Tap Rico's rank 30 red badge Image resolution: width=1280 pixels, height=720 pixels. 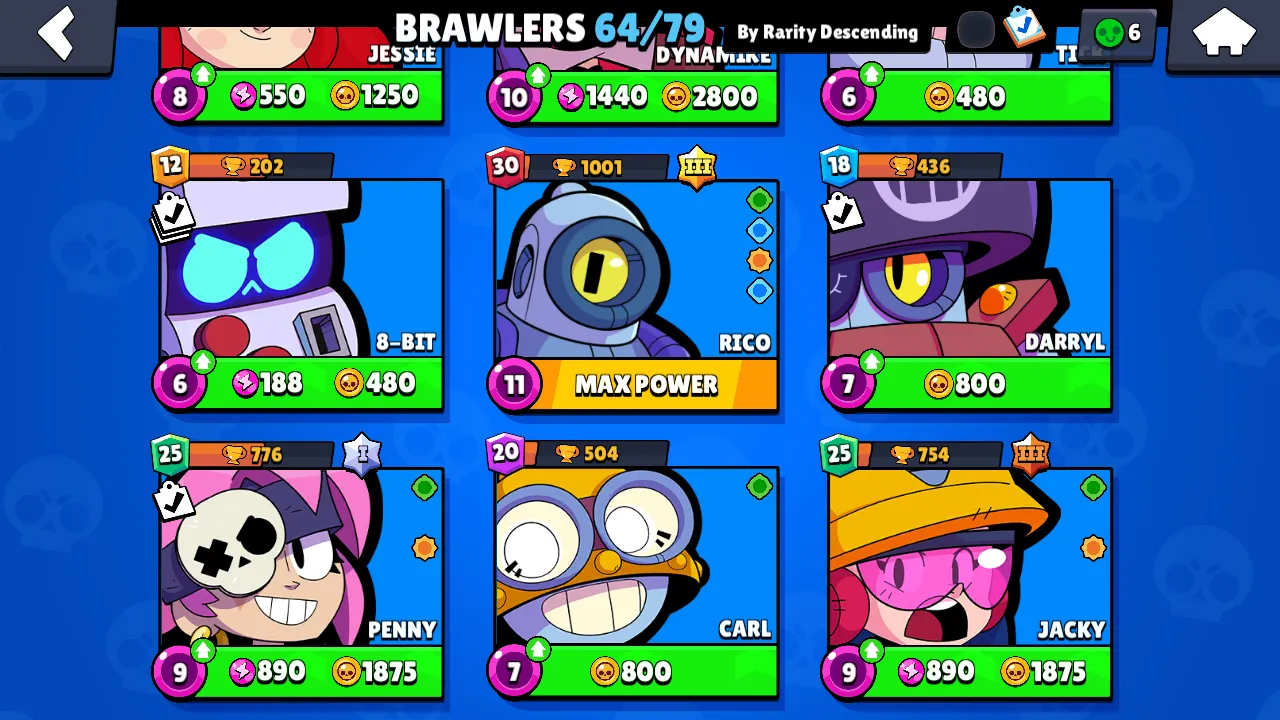point(506,166)
